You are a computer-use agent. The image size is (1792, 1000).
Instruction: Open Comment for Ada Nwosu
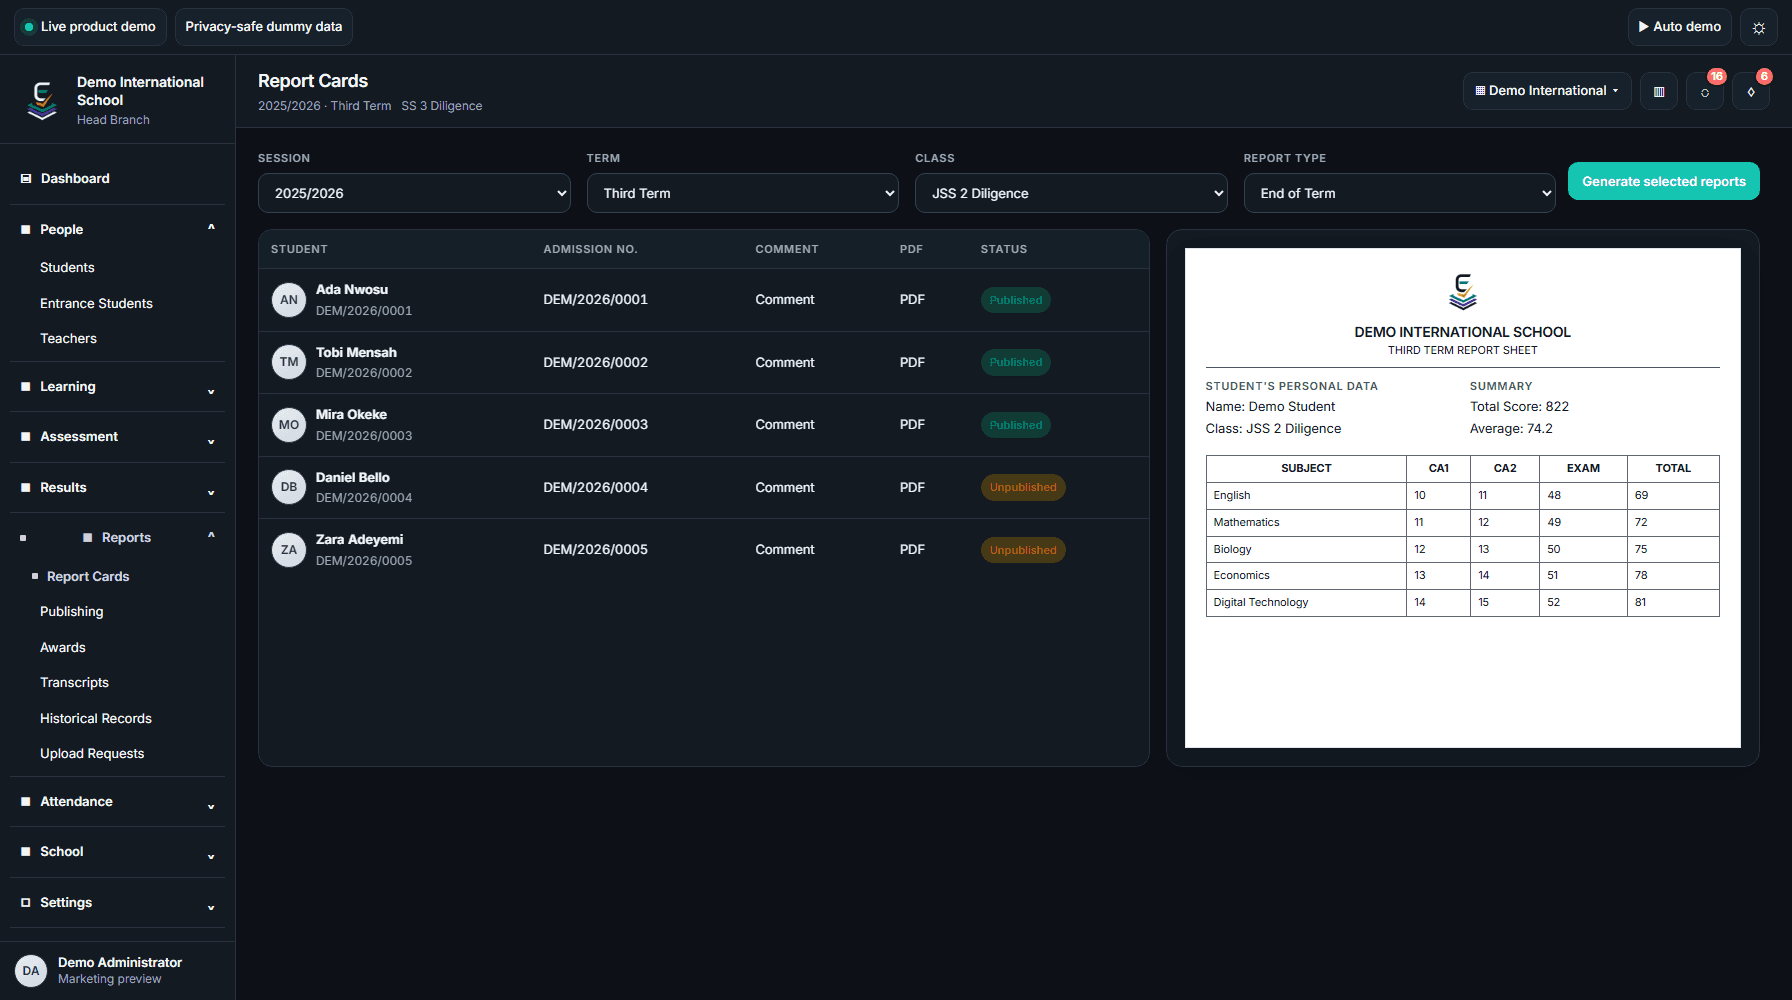tap(785, 300)
